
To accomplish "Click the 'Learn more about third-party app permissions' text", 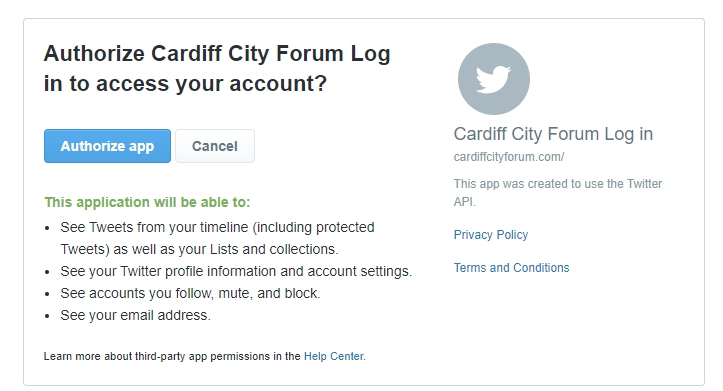I will tap(172, 356).
